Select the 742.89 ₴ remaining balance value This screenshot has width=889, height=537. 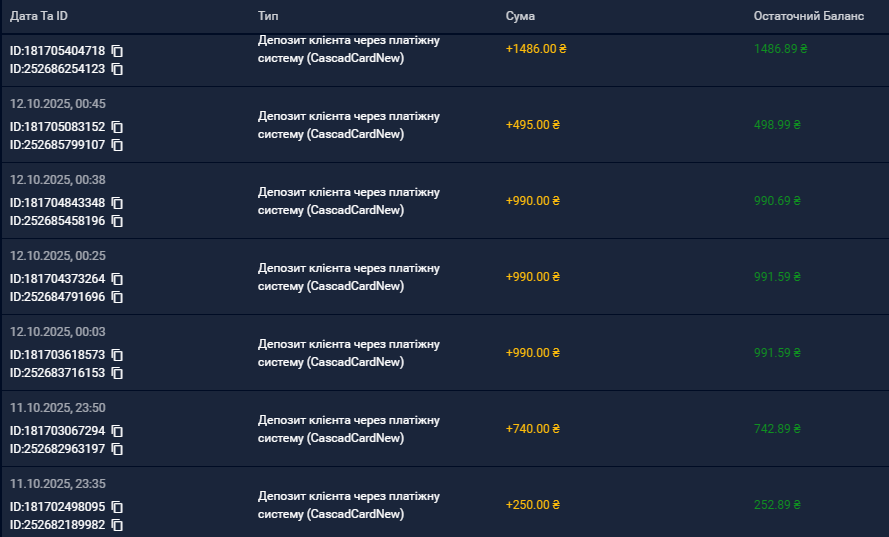pos(778,429)
